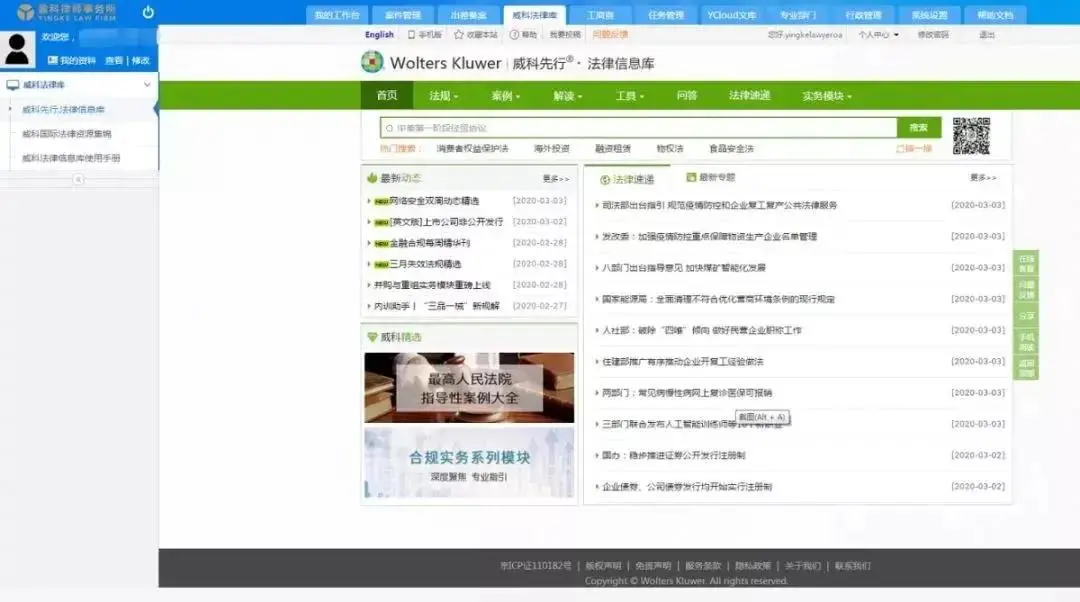Open the 法规 dropdown menu
This screenshot has width=1080, height=602.
(443, 96)
